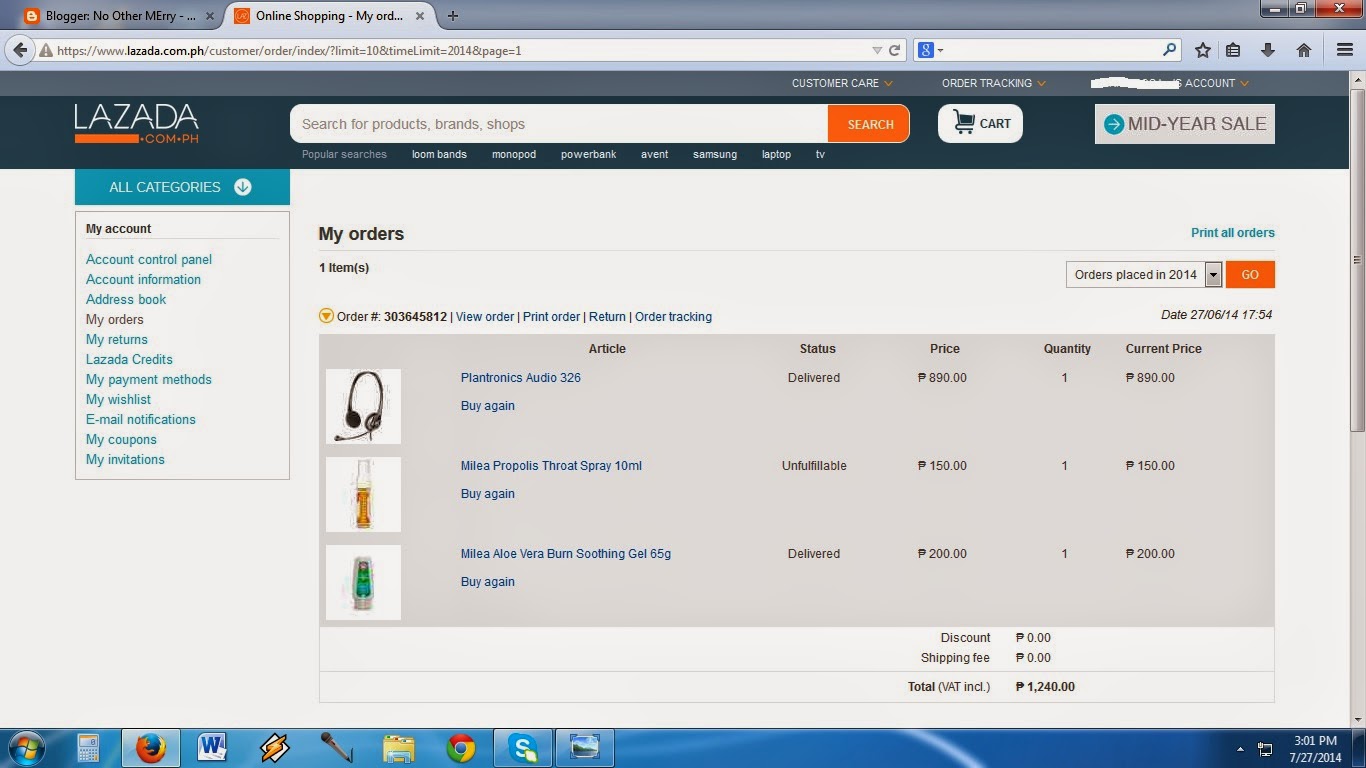This screenshot has width=1366, height=768.
Task: Click the orange GO button
Action: (x=1250, y=275)
